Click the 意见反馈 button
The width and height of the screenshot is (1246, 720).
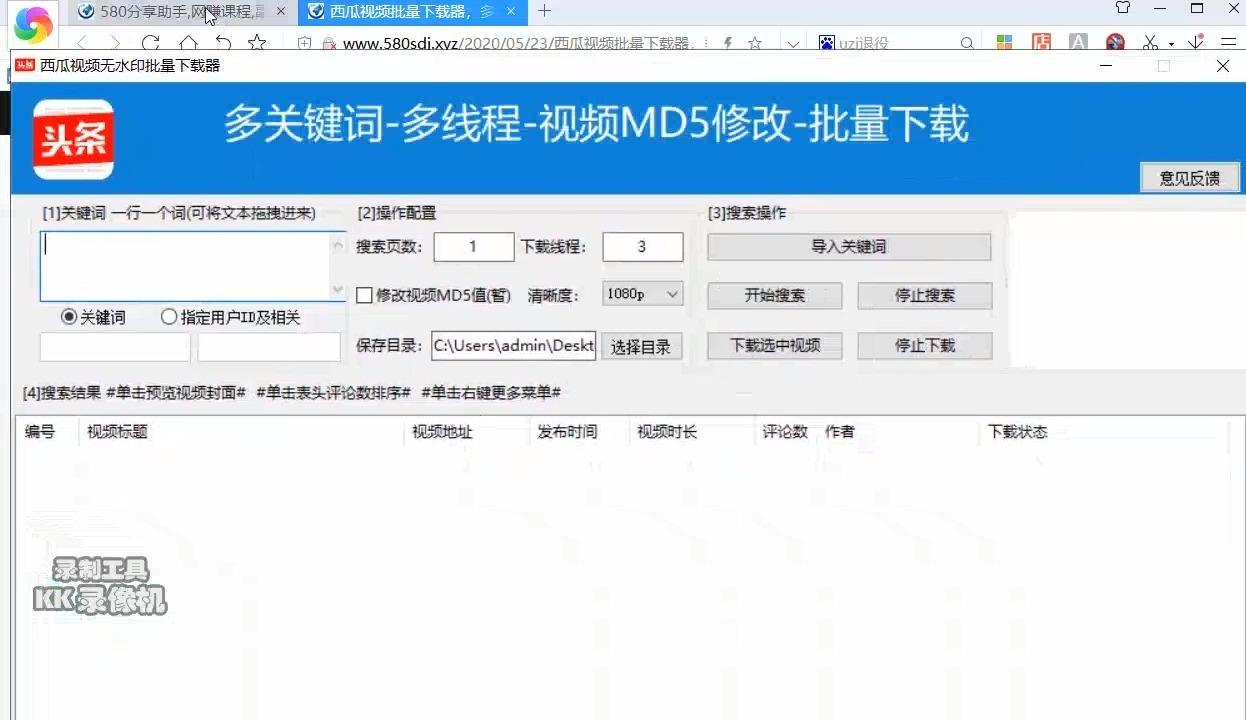click(x=1190, y=178)
